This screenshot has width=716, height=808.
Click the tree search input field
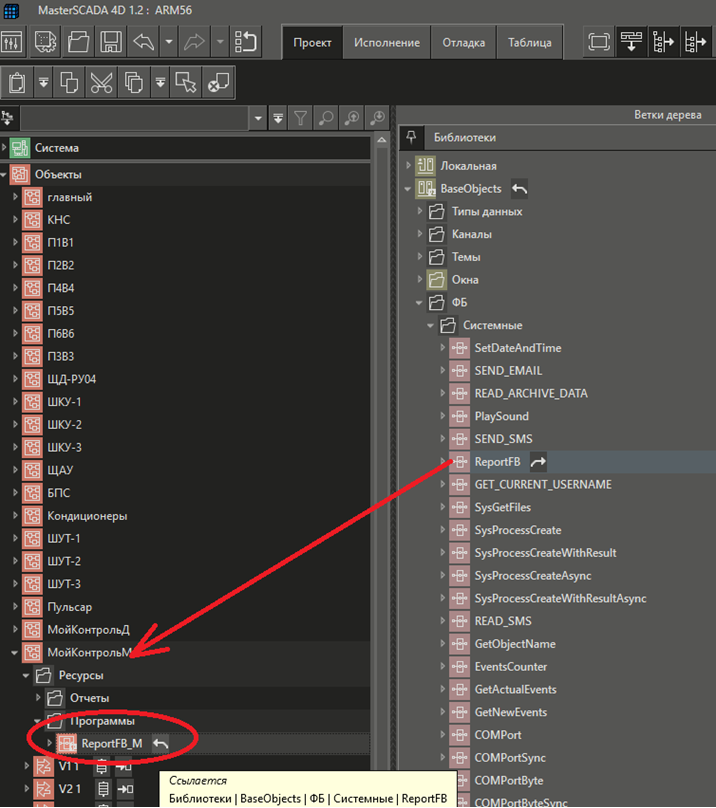click(135, 118)
